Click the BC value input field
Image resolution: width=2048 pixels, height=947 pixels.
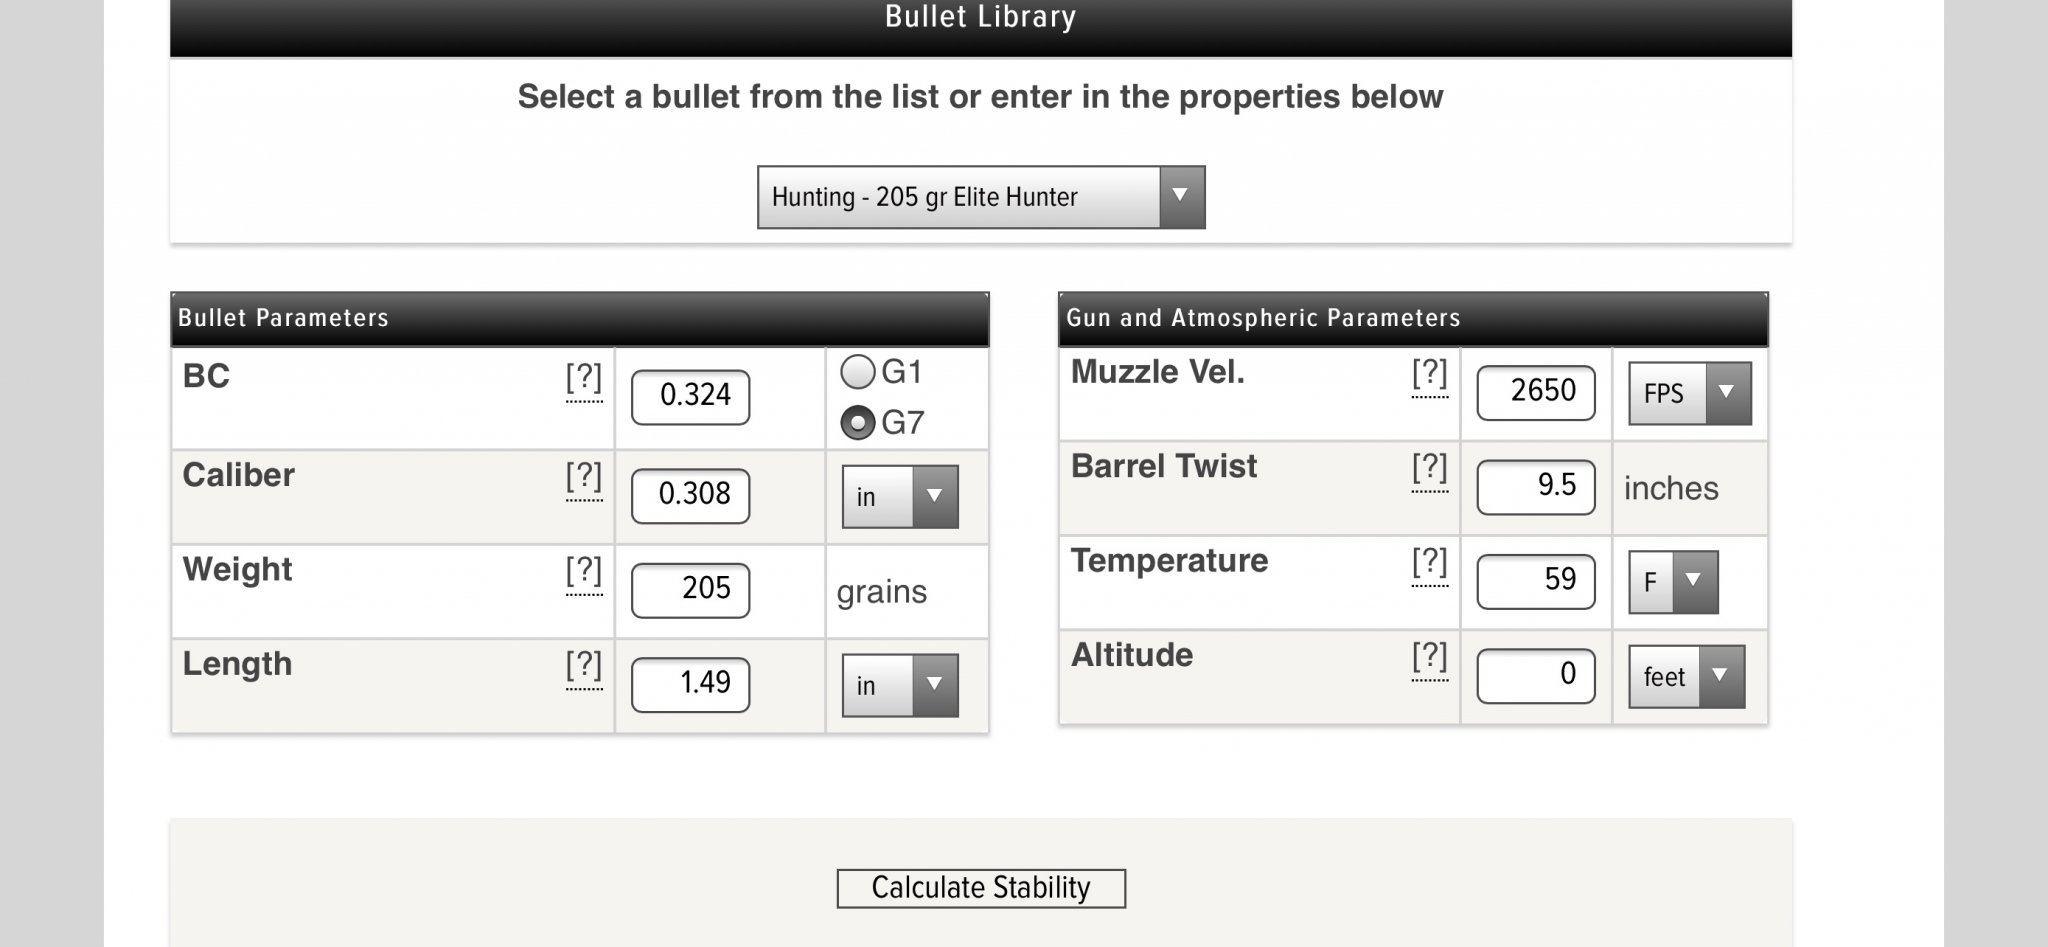click(x=691, y=396)
